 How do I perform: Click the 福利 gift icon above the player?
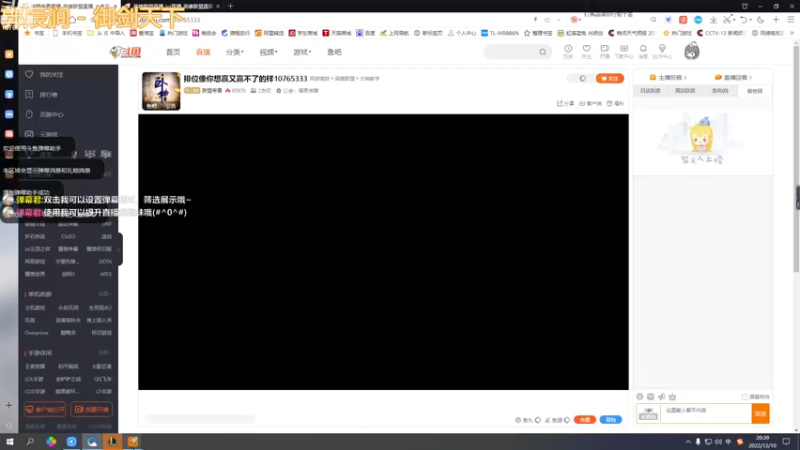point(610,104)
